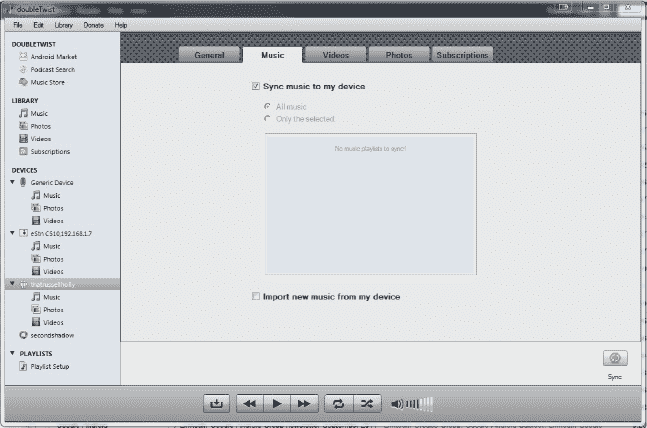Mute audio via speaker icon

coord(397,404)
